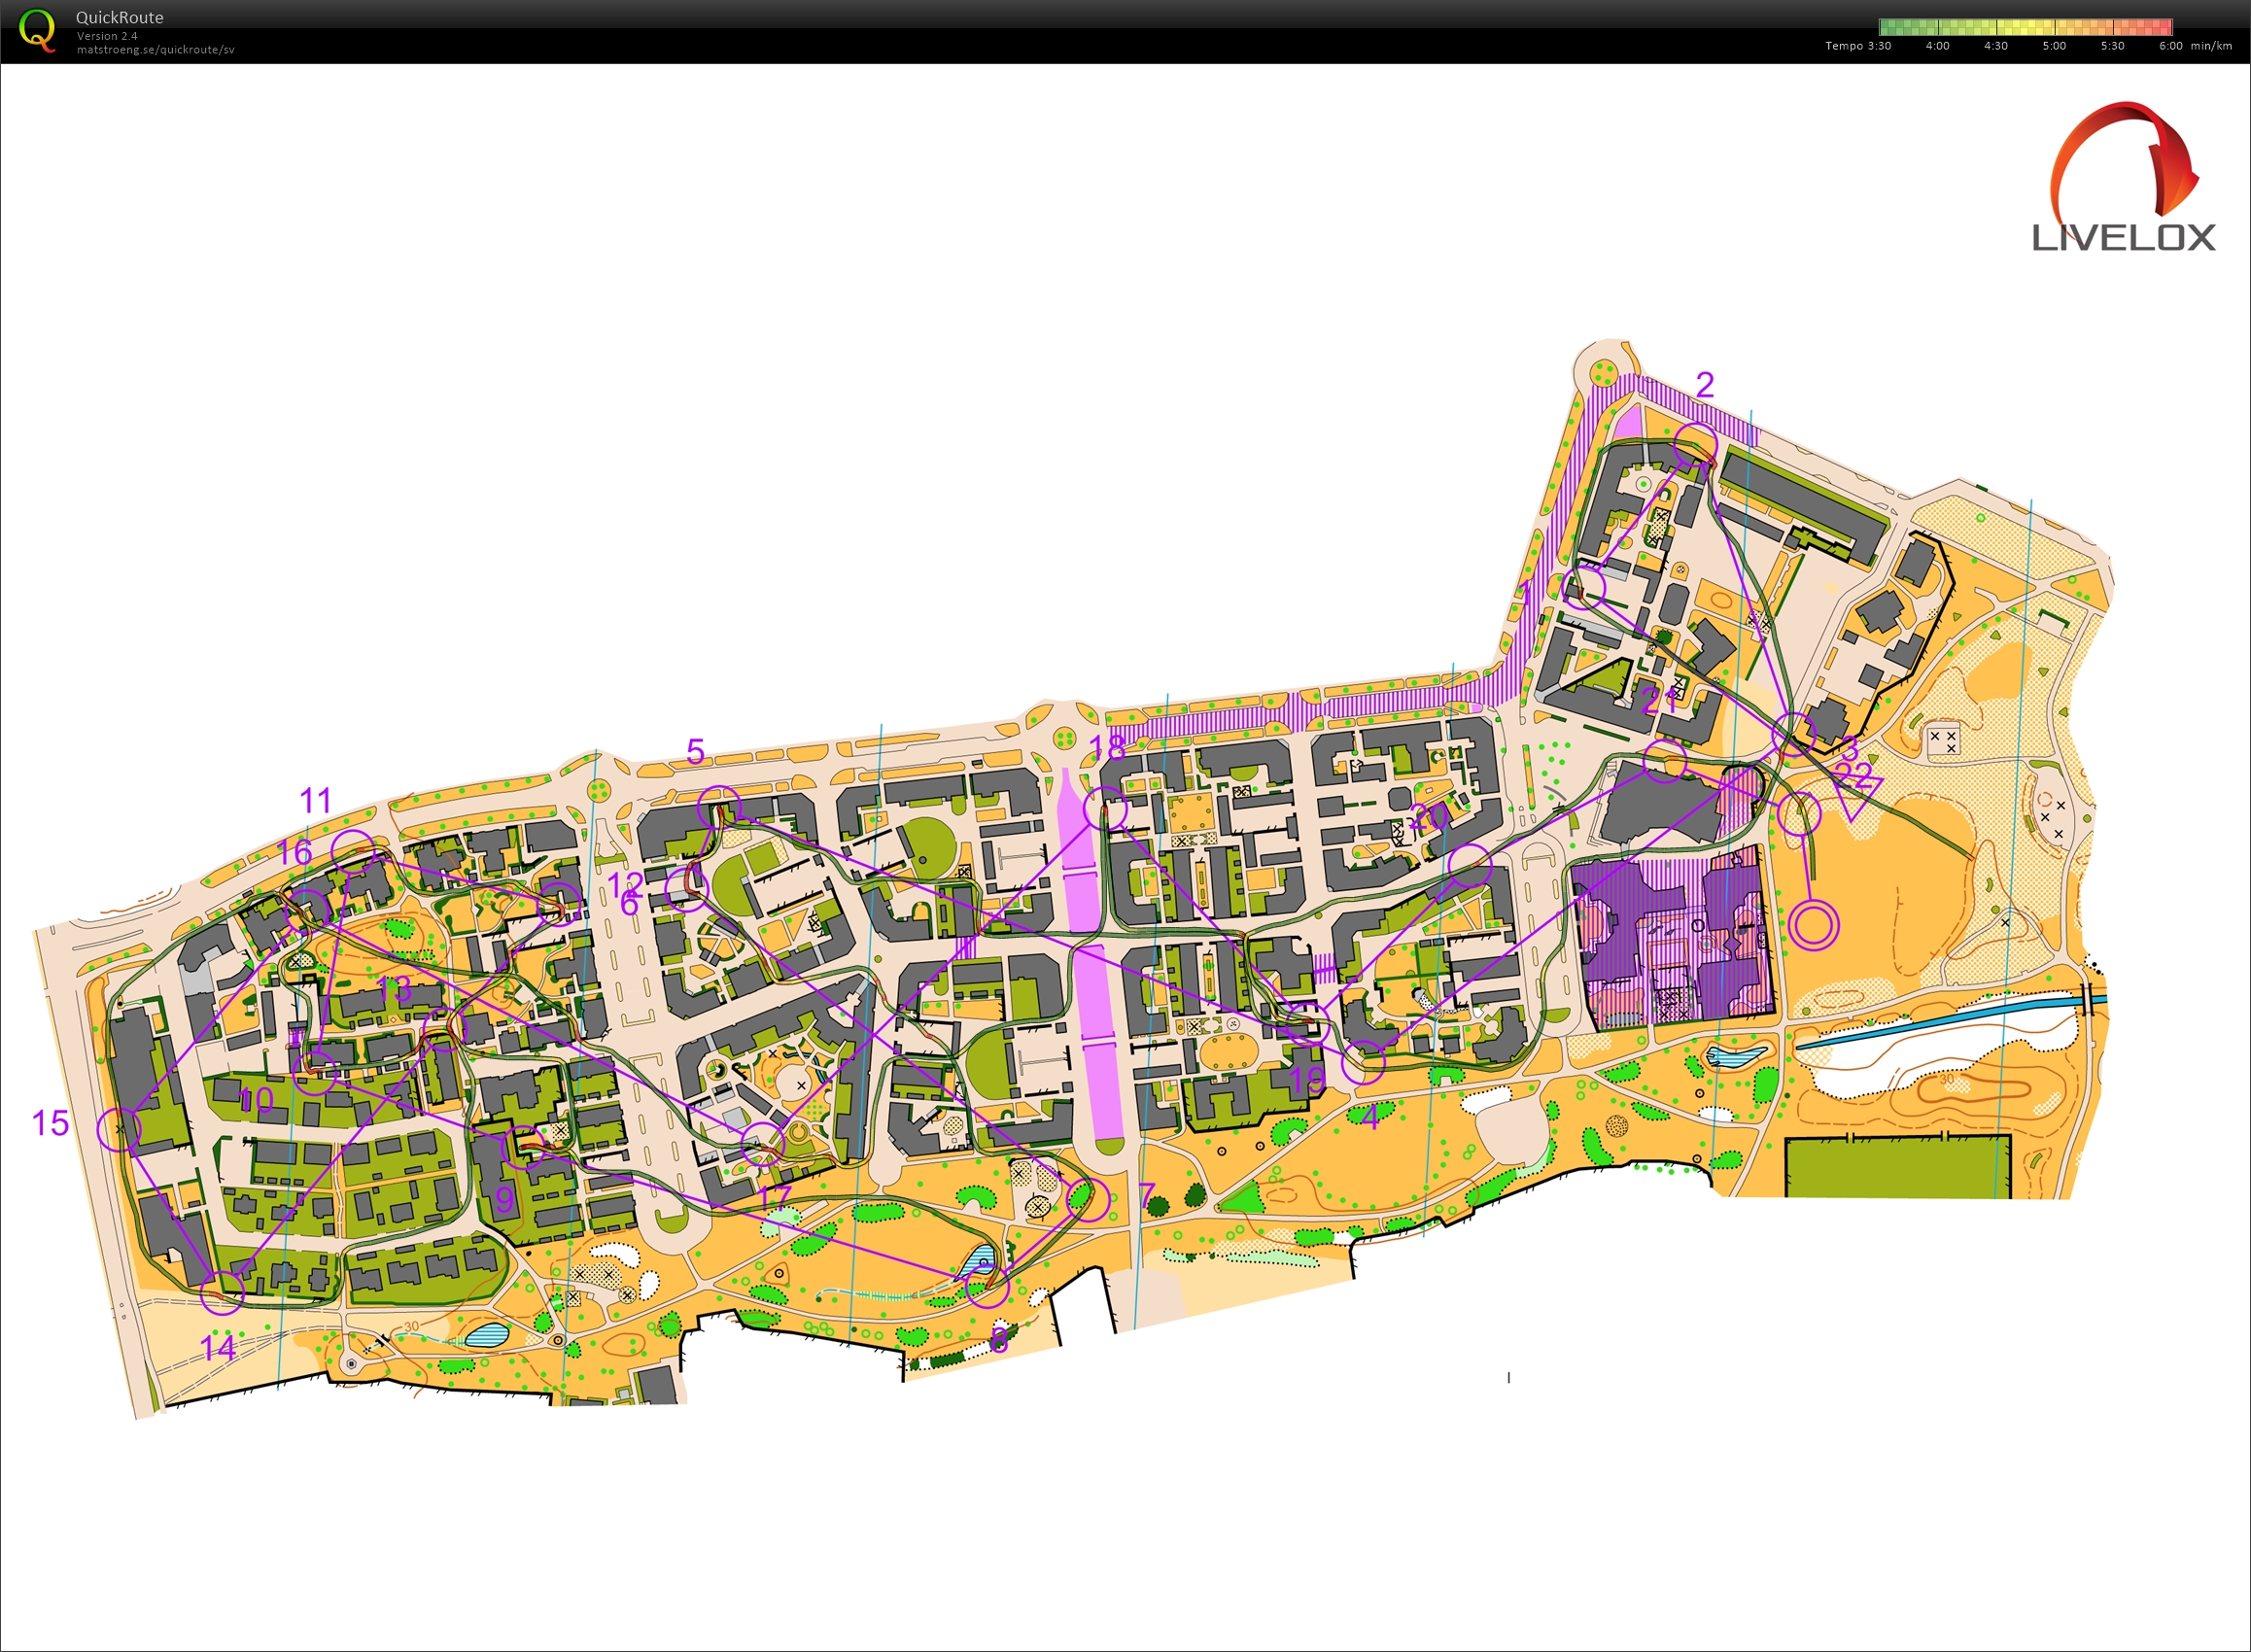The height and width of the screenshot is (1652, 2251).
Task: Select the control circle under label 11
Action: click(x=352, y=851)
